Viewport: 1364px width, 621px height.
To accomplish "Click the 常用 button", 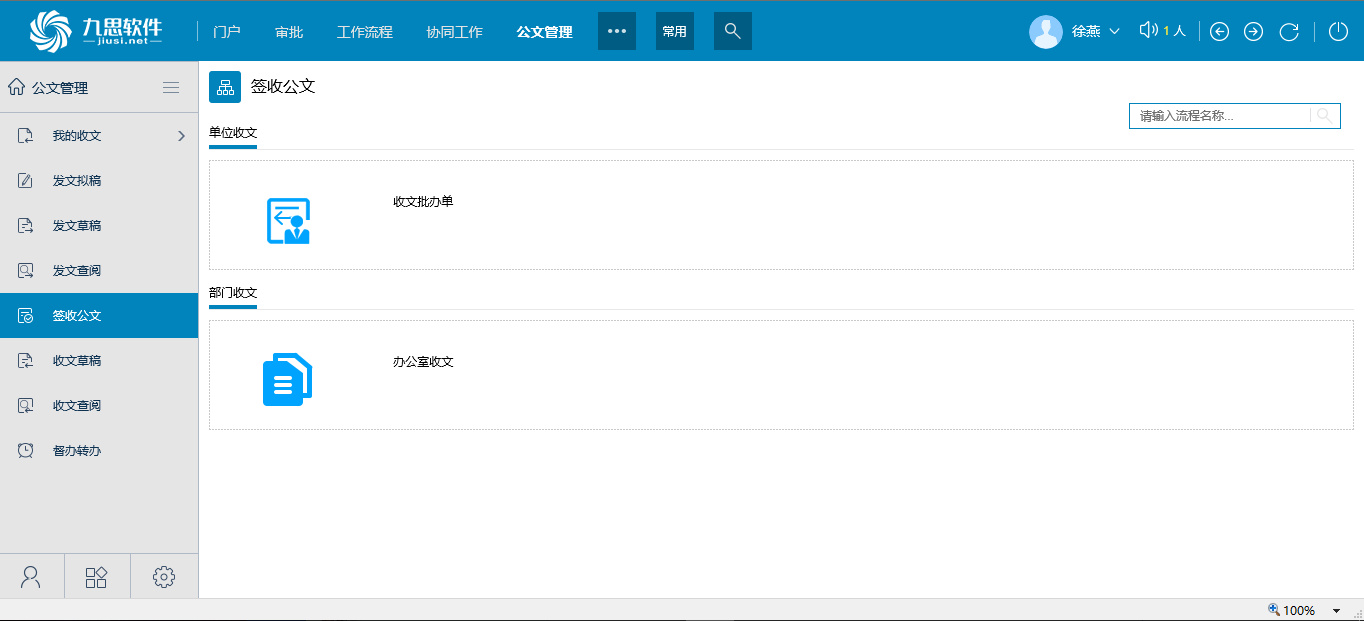I will 675,31.
